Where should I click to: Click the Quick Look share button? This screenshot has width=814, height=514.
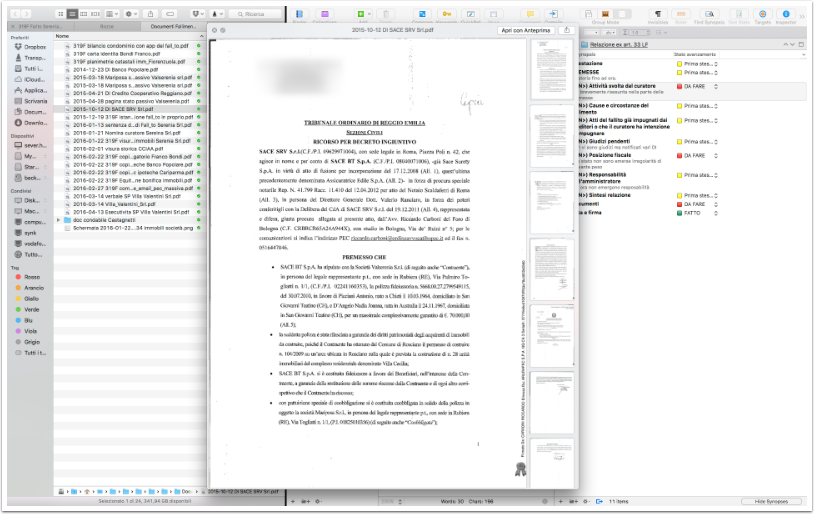(566, 31)
